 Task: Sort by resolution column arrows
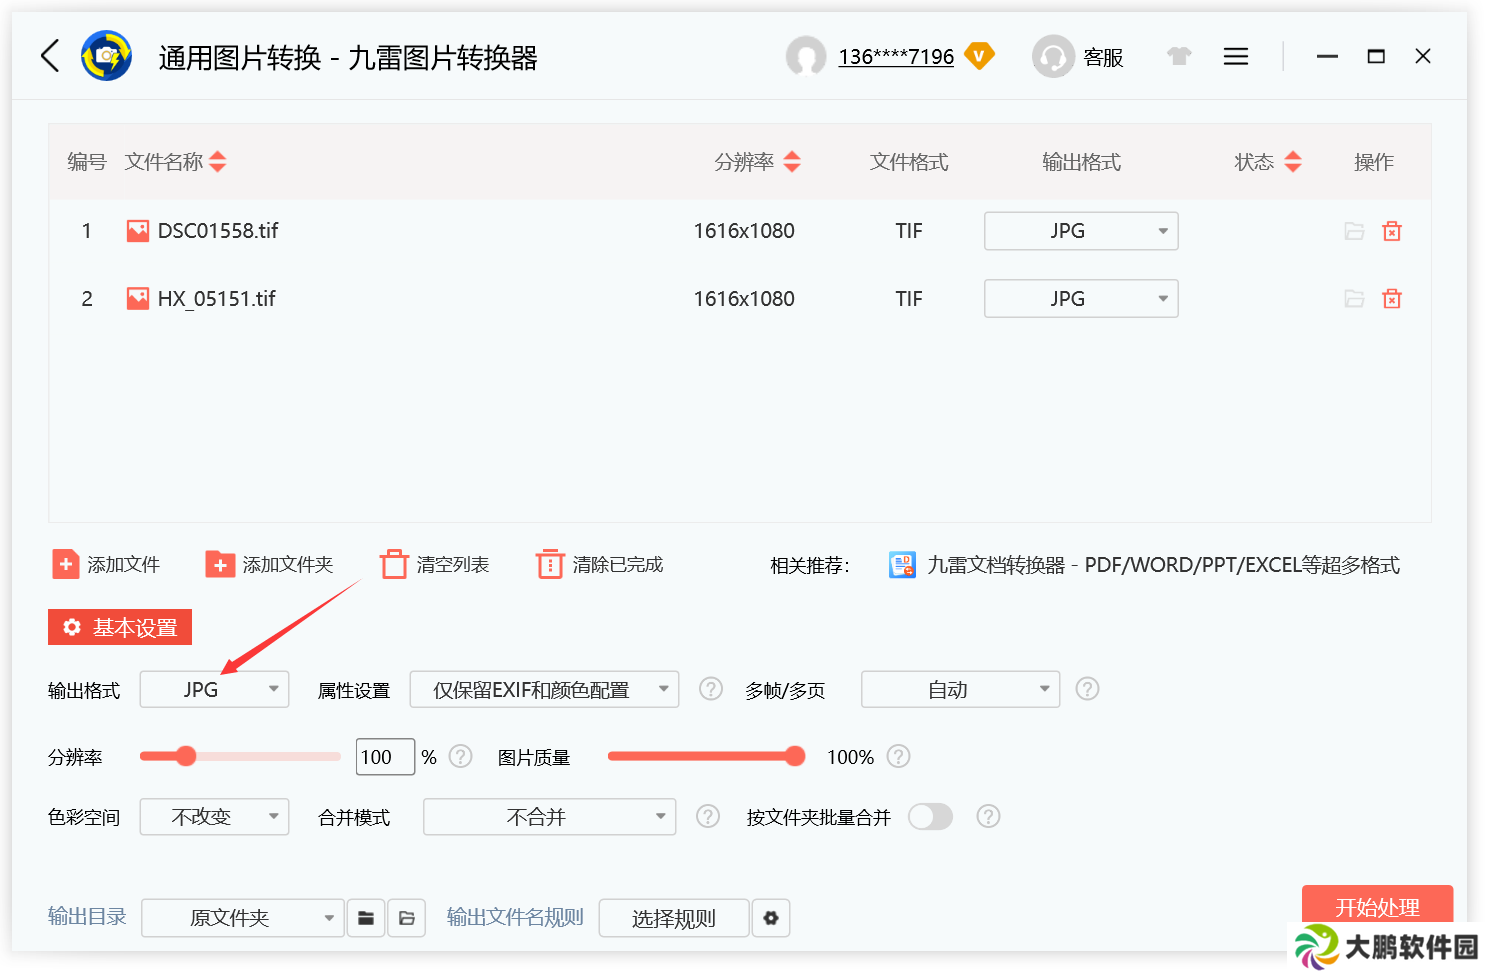pos(792,162)
